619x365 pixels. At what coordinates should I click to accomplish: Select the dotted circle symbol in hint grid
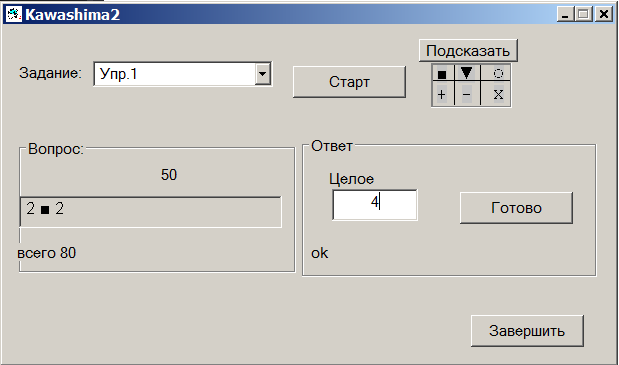496,73
